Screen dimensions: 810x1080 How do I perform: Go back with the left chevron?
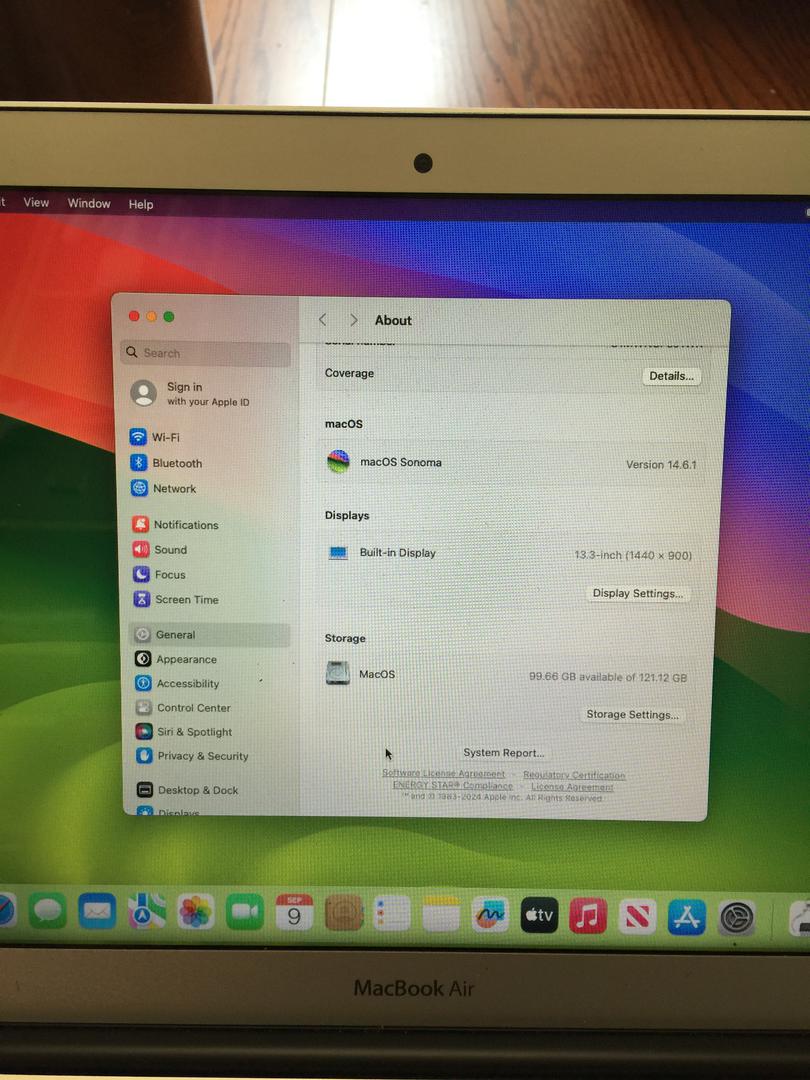click(x=322, y=320)
